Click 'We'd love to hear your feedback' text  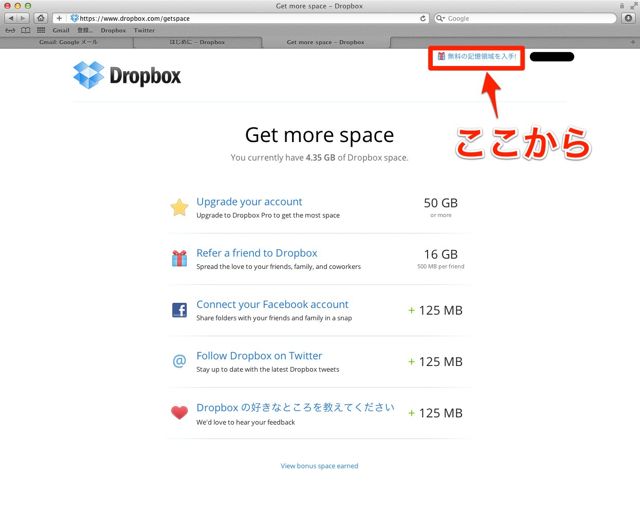(245, 422)
